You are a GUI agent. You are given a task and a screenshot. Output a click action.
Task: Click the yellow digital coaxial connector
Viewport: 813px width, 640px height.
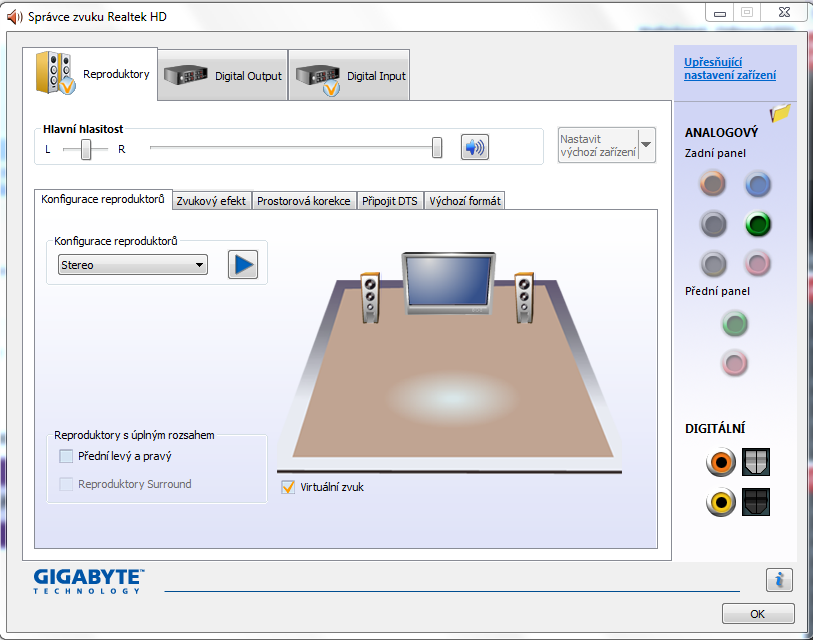[721, 502]
